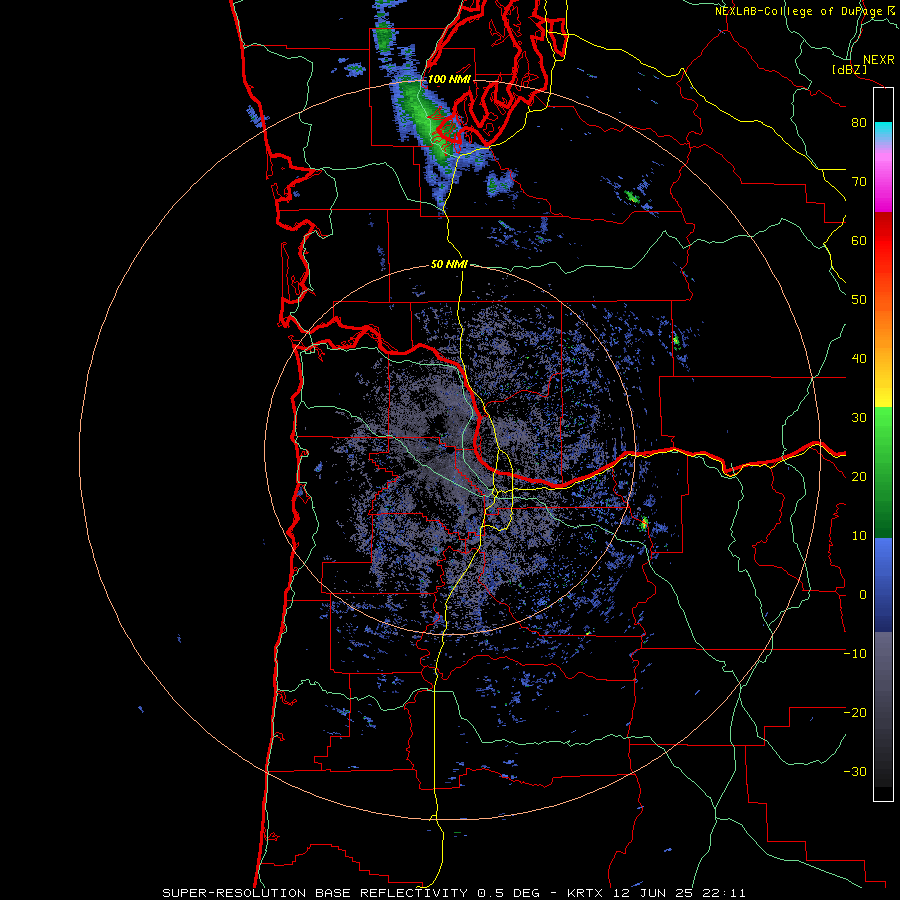Select the 60 value on the dBZ scale

click(859, 240)
